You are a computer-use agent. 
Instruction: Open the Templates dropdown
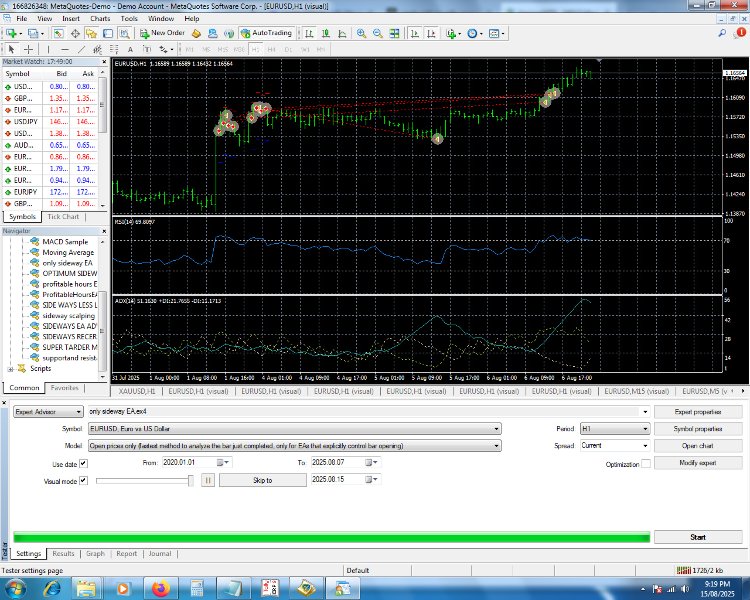[x=496, y=33]
